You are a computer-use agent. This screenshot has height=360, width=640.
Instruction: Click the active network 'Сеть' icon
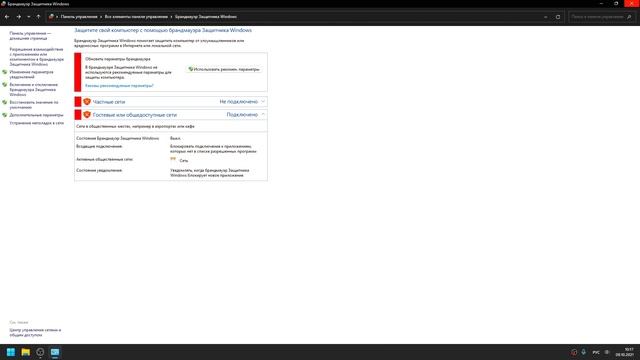point(173,160)
